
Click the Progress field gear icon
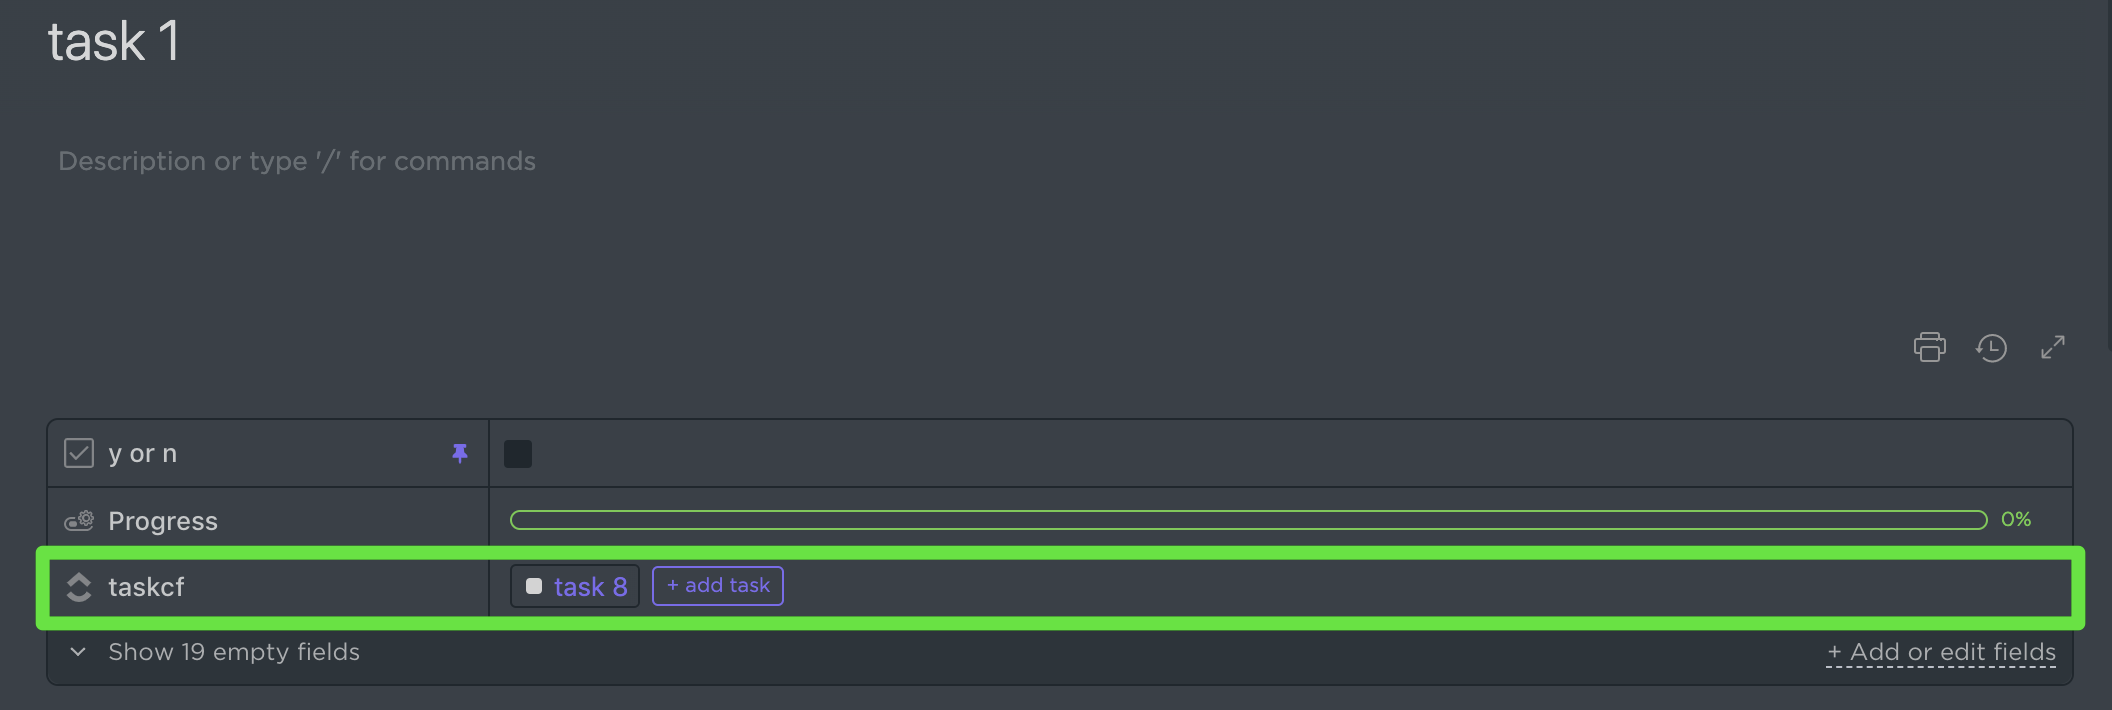click(79, 521)
